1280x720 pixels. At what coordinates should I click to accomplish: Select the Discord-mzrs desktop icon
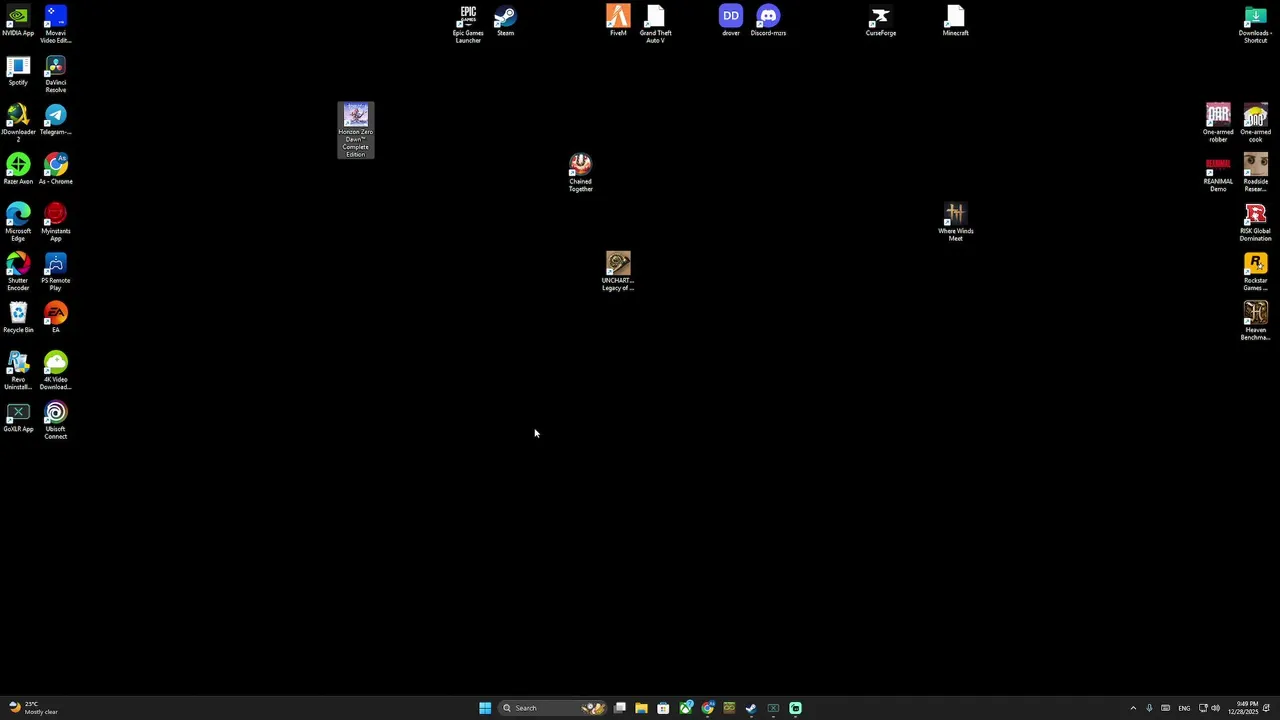click(x=768, y=22)
